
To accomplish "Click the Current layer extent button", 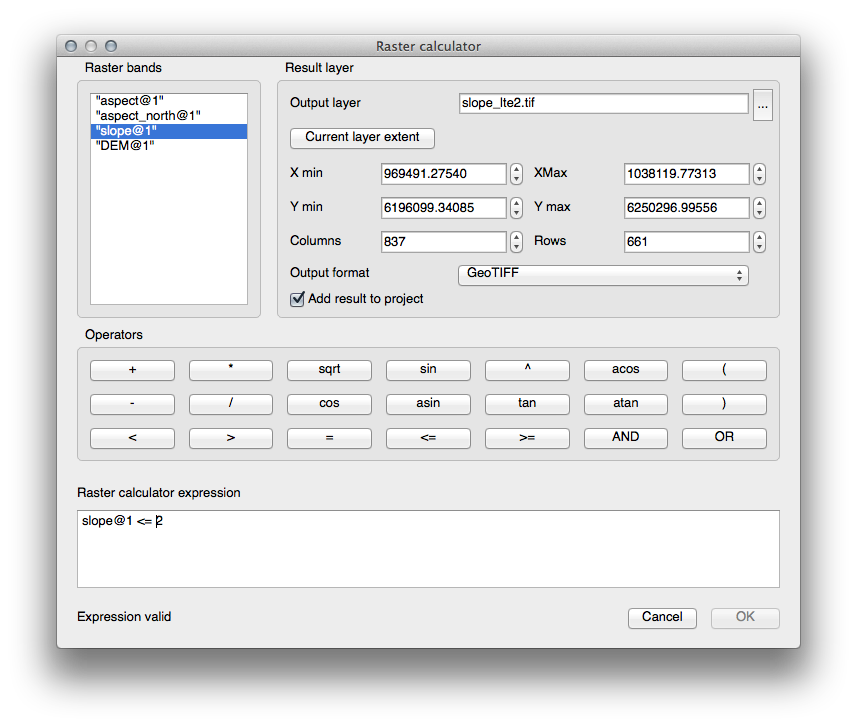I will pos(362,137).
